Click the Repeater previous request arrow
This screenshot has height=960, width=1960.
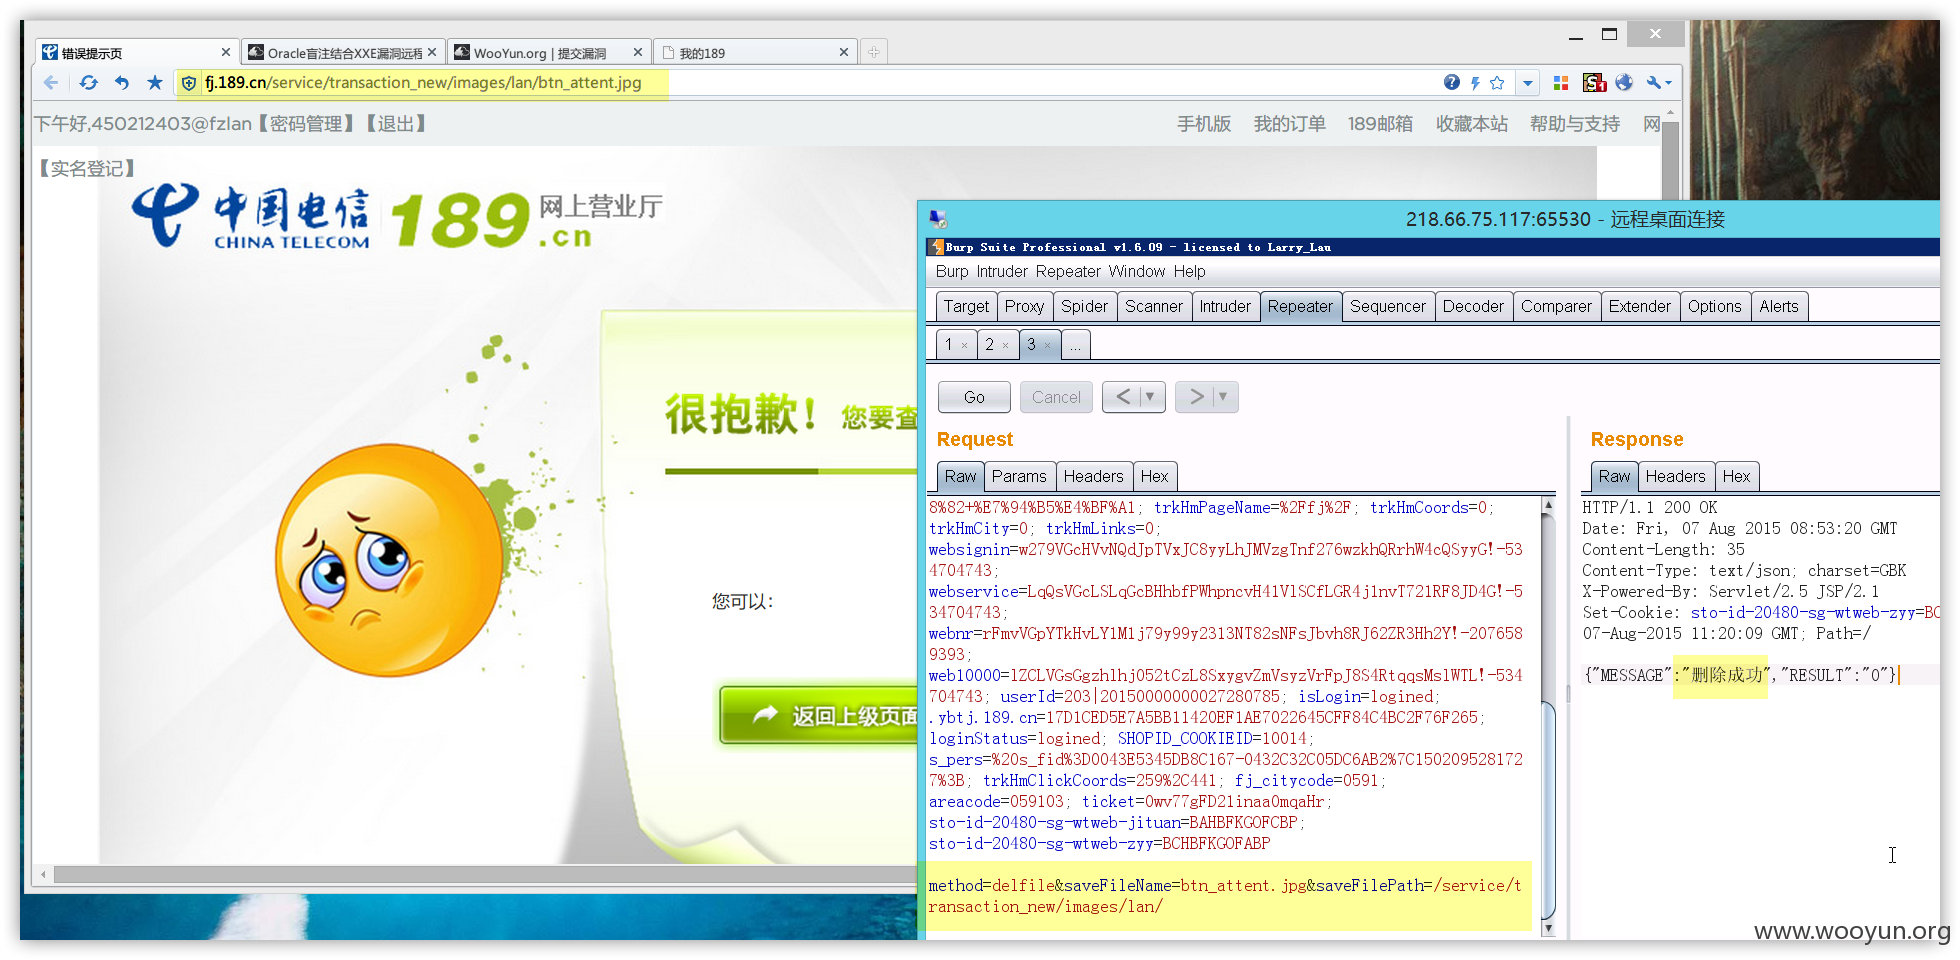(x=1123, y=397)
